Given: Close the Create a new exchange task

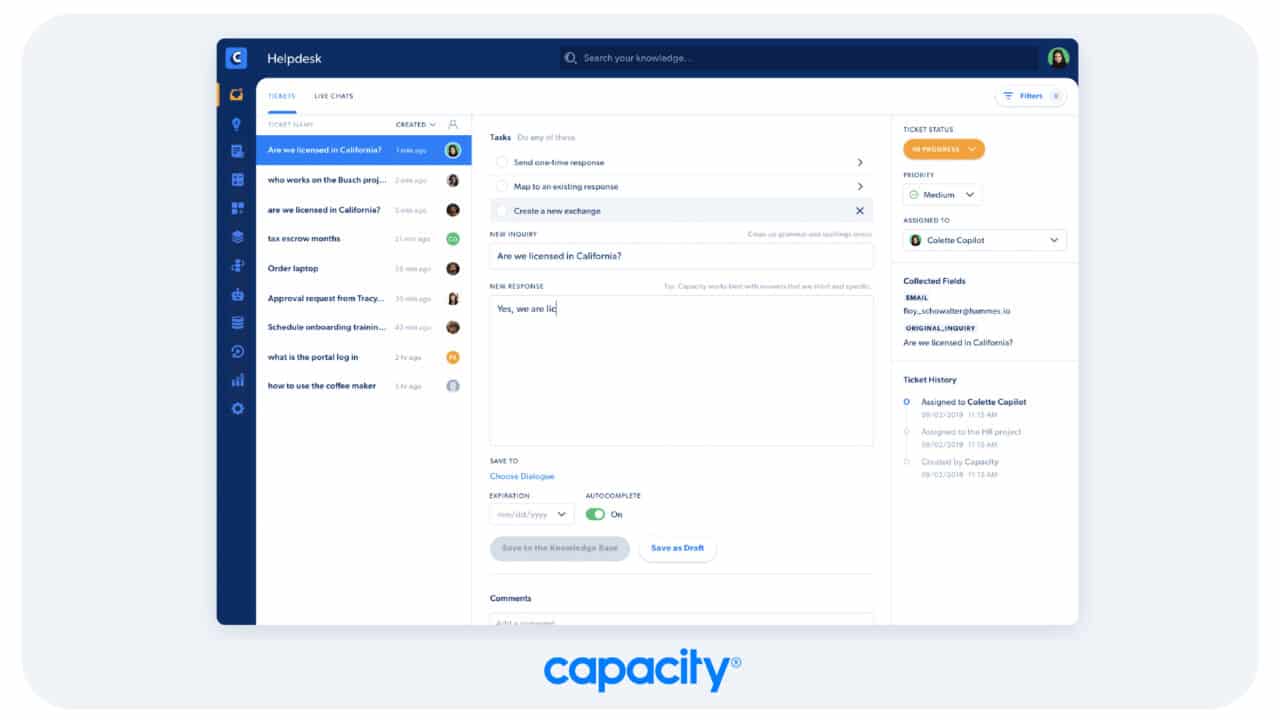Looking at the screenshot, I should coord(859,211).
